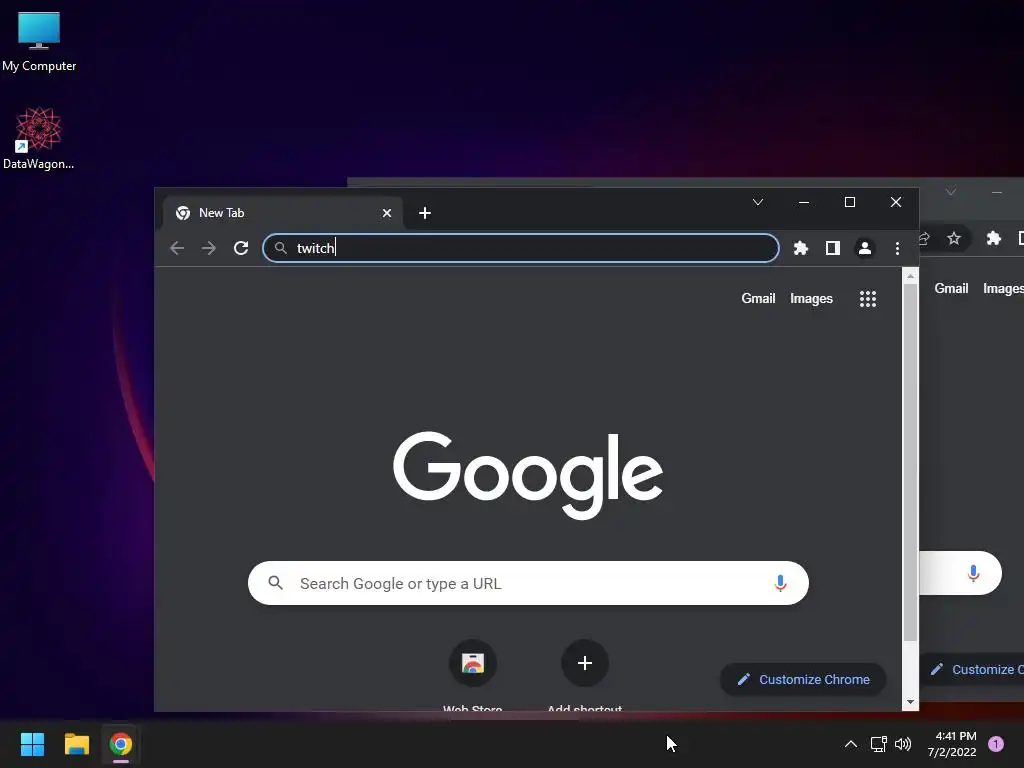Reload the page in front Chrome window

coord(241,248)
